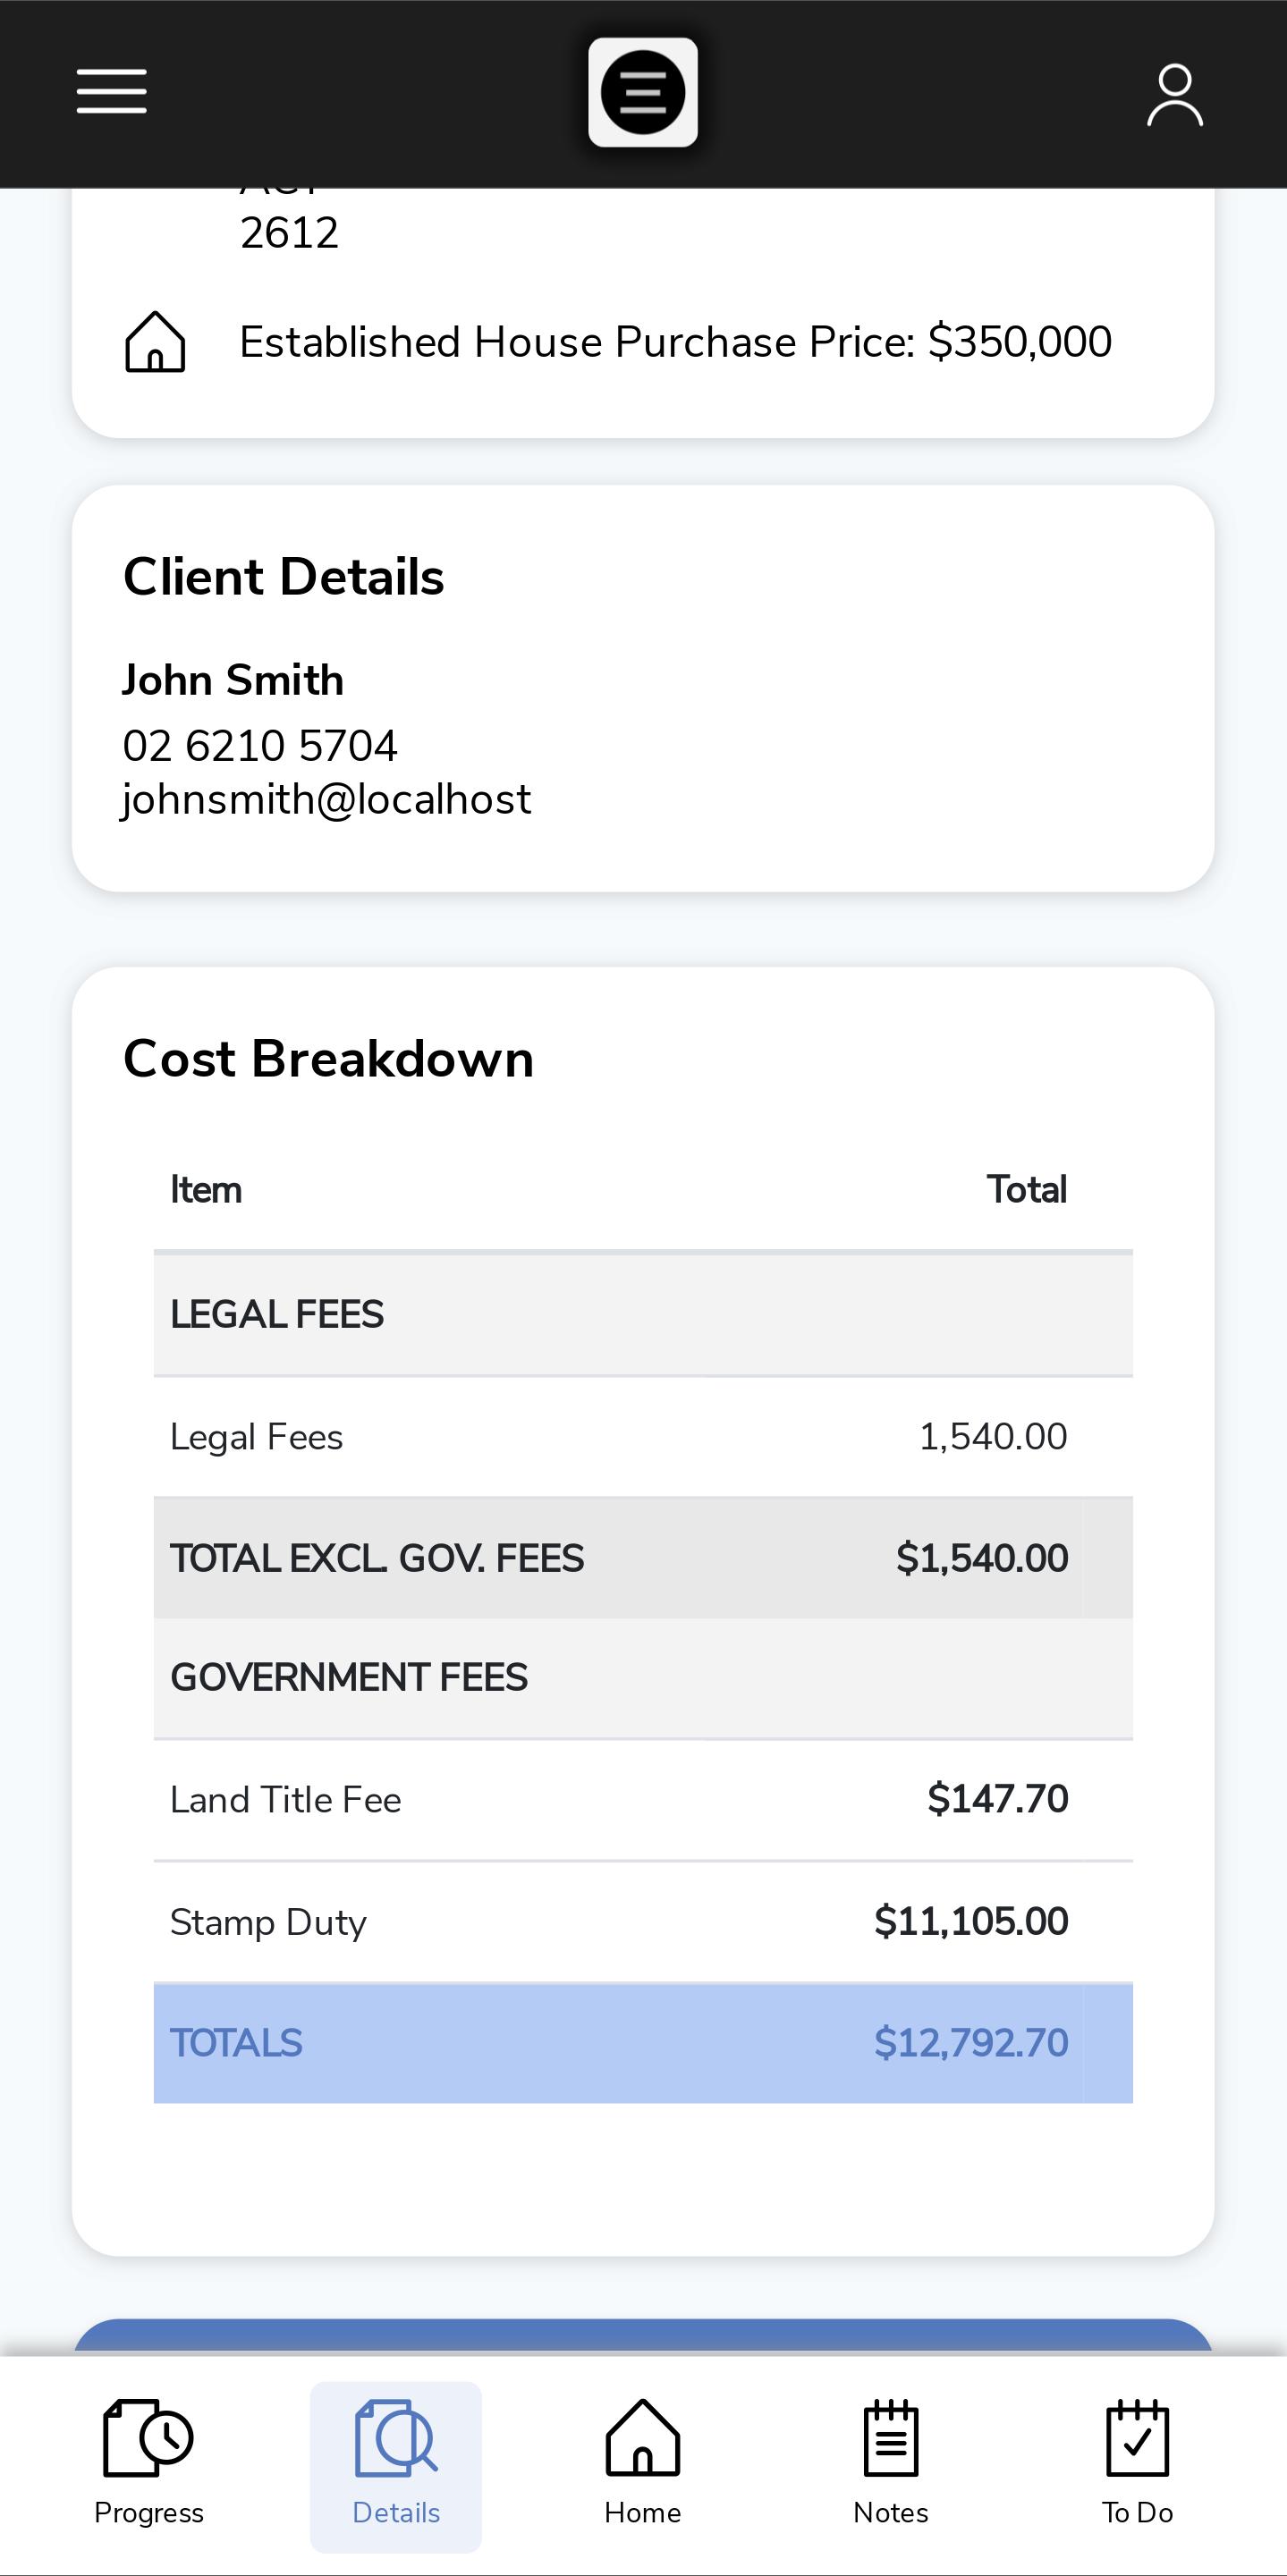Select the TOTALS highlighted row

click(x=643, y=2043)
